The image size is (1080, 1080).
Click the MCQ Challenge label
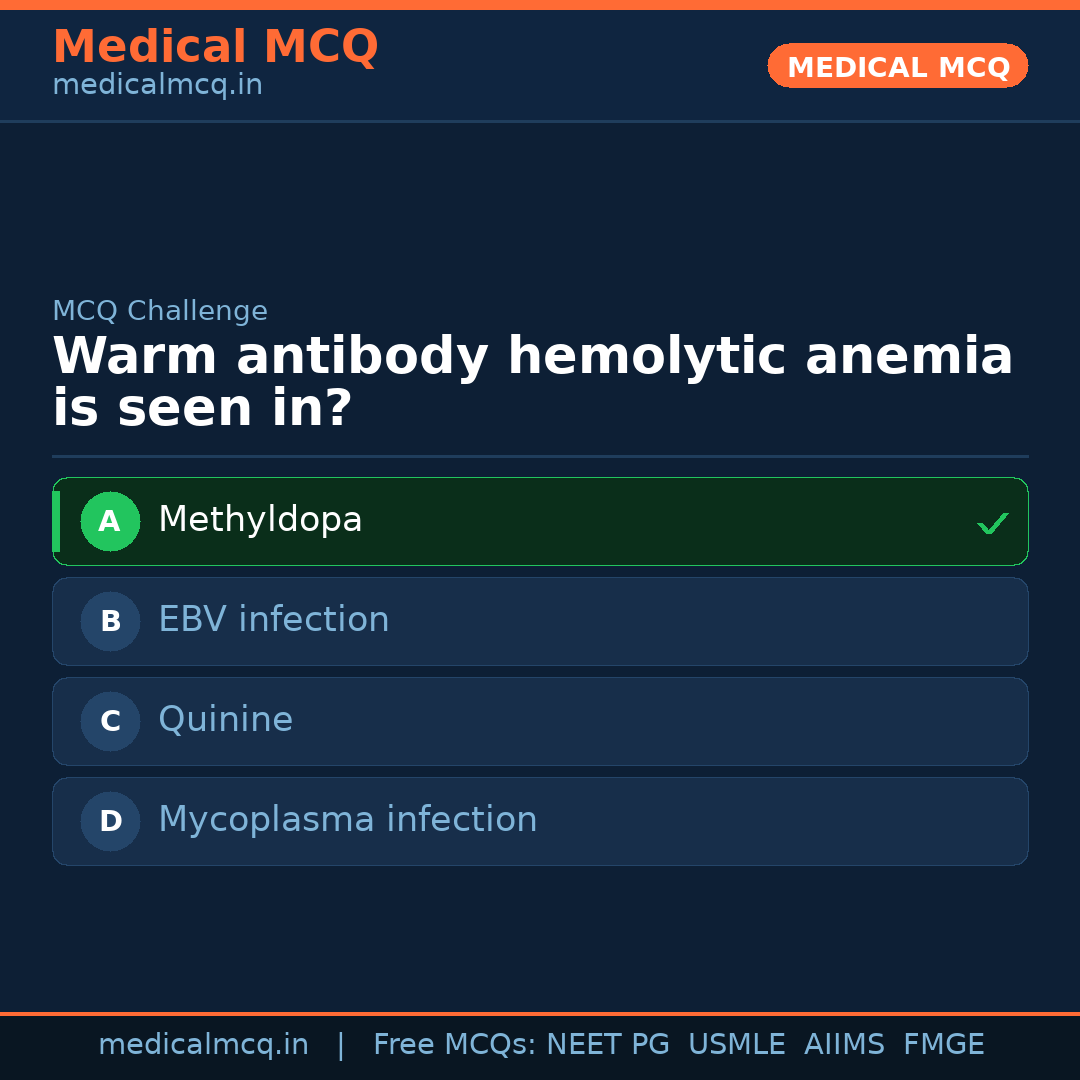coord(160,311)
